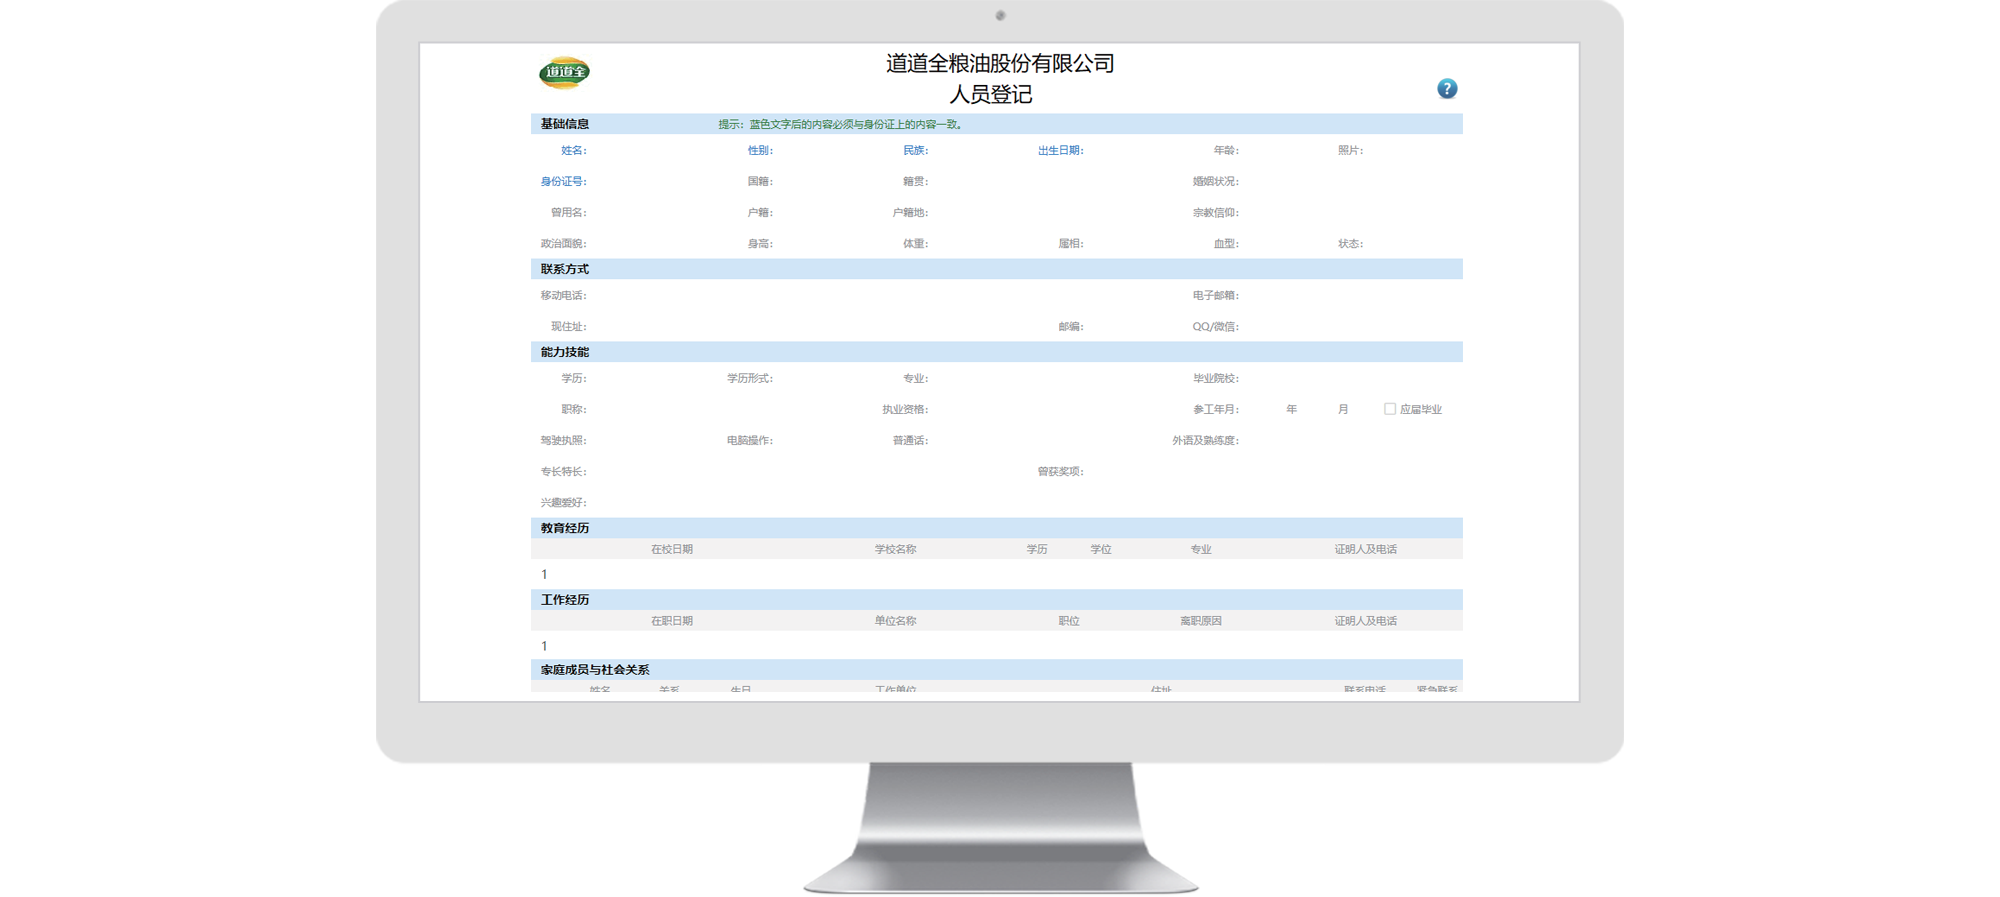Screen dimensions: 2000x897
Task: Click the 学校名称 column header
Action: tap(895, 550)
